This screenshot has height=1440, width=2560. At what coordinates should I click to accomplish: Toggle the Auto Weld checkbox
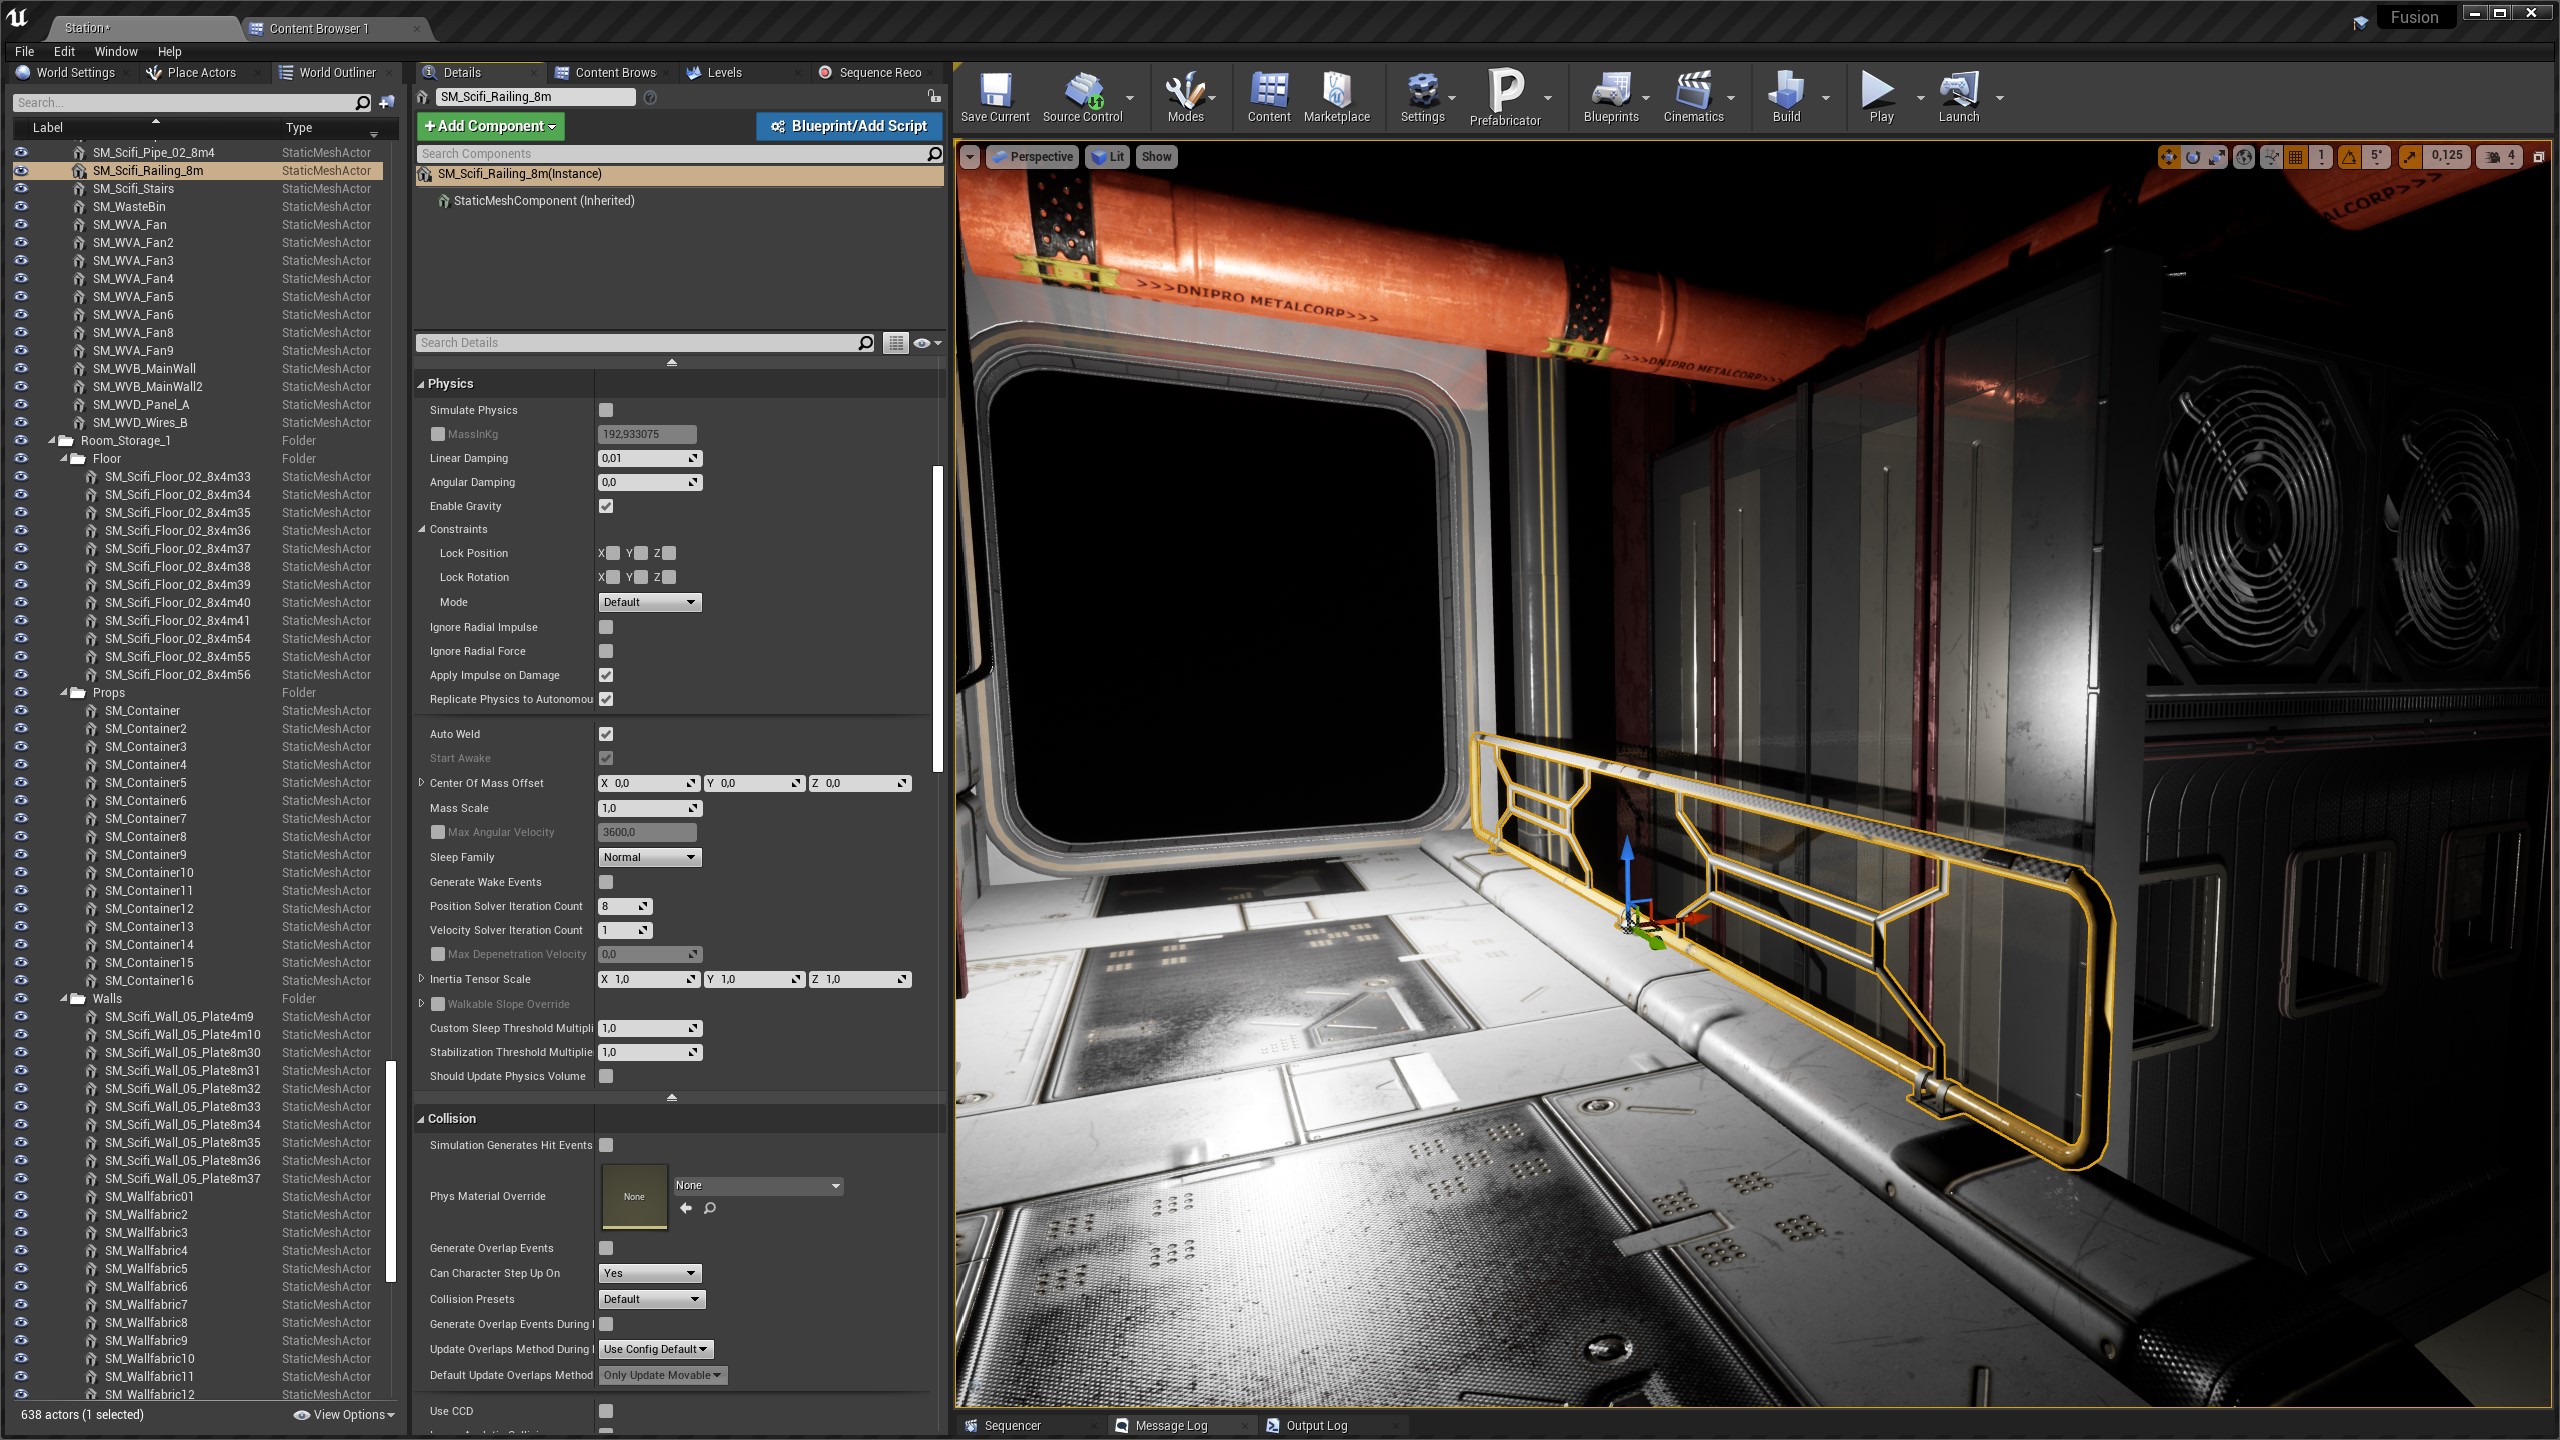click(x=606, y=734)
